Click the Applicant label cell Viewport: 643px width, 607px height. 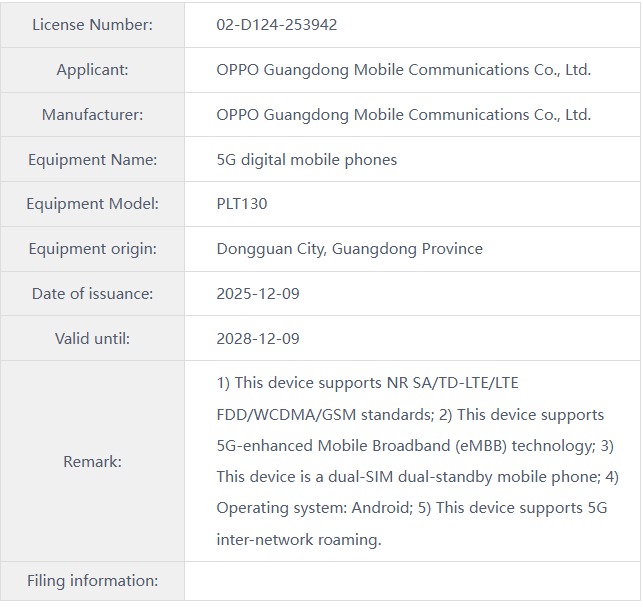[x=92, y=70]
